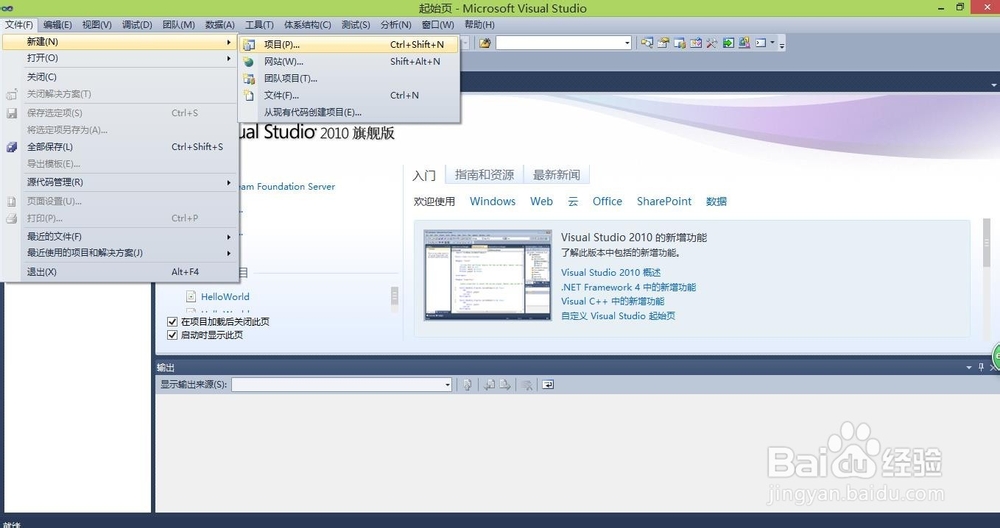1000x528 pixels.
Task: Open the Edit (编辑) menu
Action: click(57, 25)
